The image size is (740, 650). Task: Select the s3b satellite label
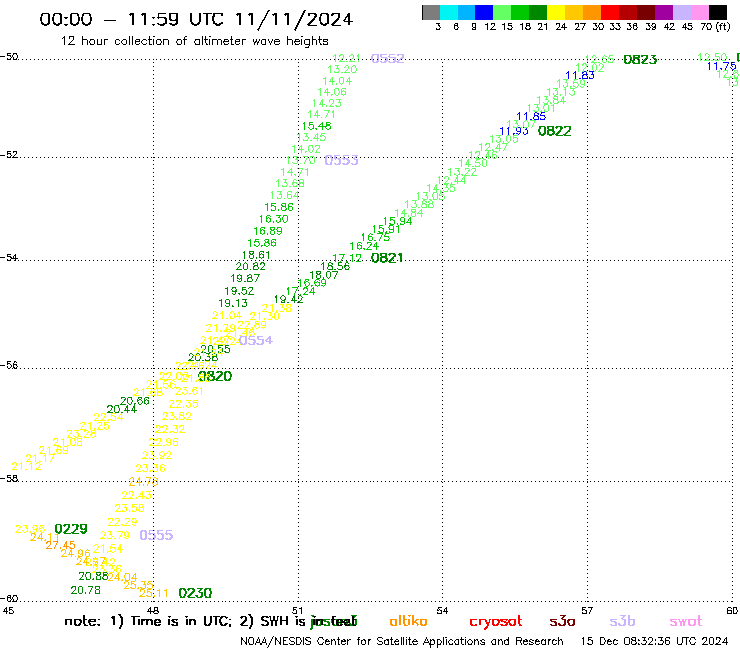pos(622,621)
